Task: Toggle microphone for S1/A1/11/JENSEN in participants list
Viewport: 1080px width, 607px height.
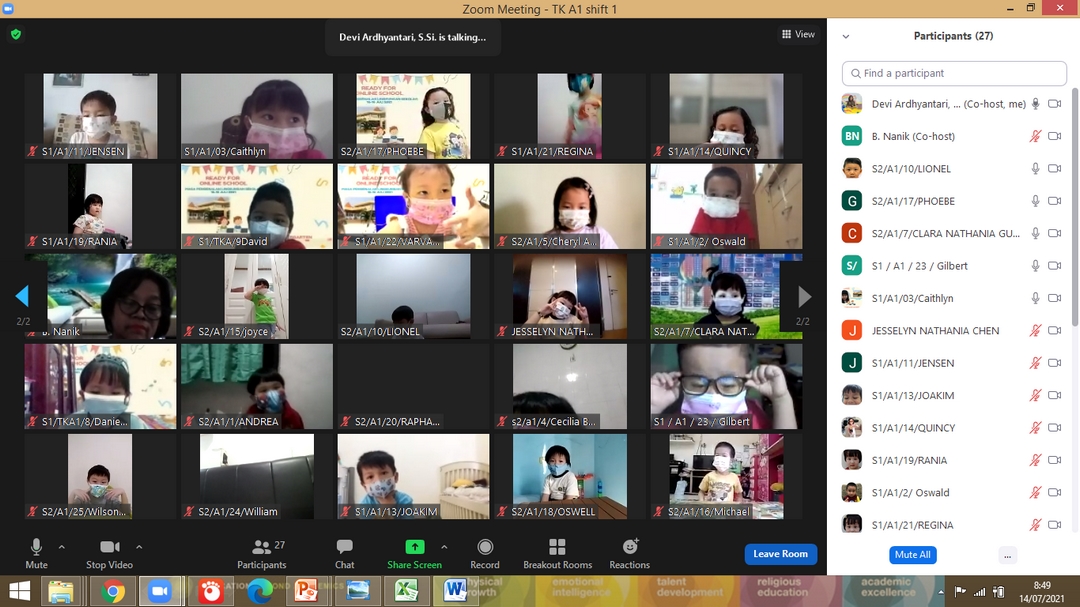Action: click(1036, 363)
